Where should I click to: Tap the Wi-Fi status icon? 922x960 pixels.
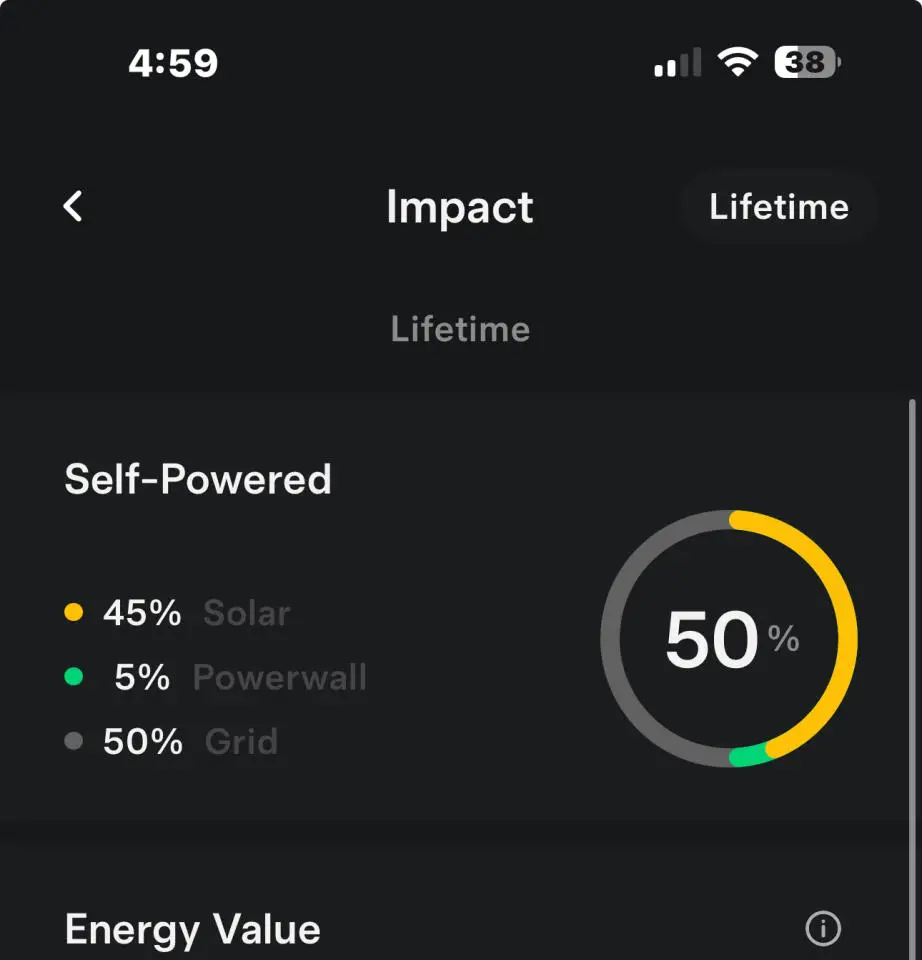(737, 64)
